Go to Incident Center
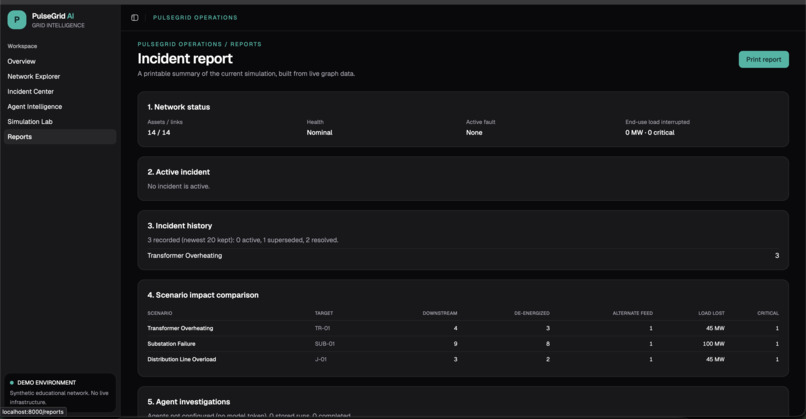 tap(30, 92)
